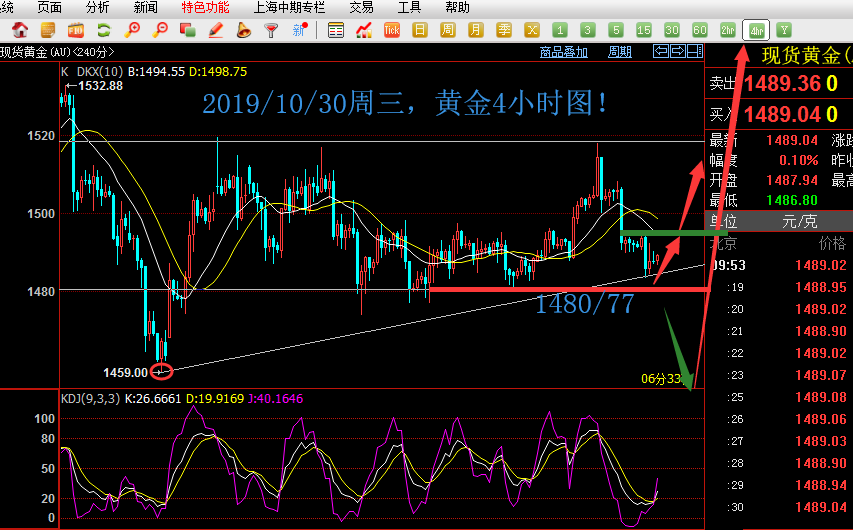Open the 新闻 menu
The image size is (853, 530).
pos(145,7)
